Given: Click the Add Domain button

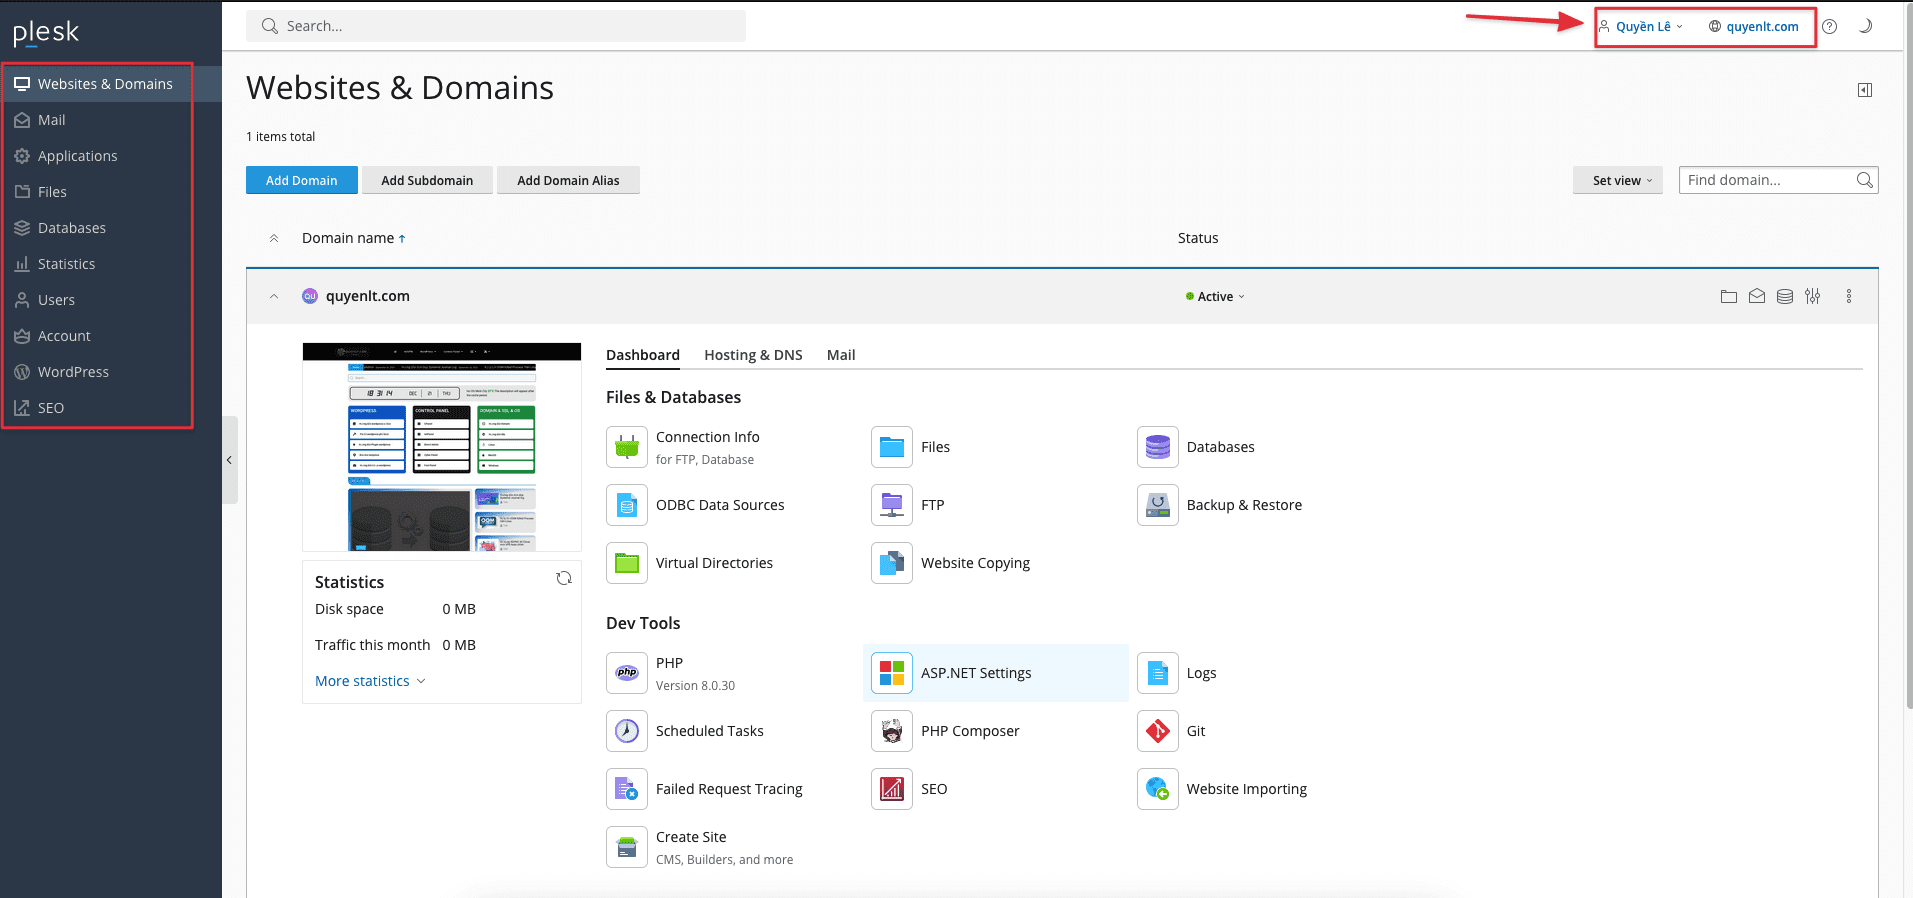Looking at the screenshot, I should coord(301,180).
